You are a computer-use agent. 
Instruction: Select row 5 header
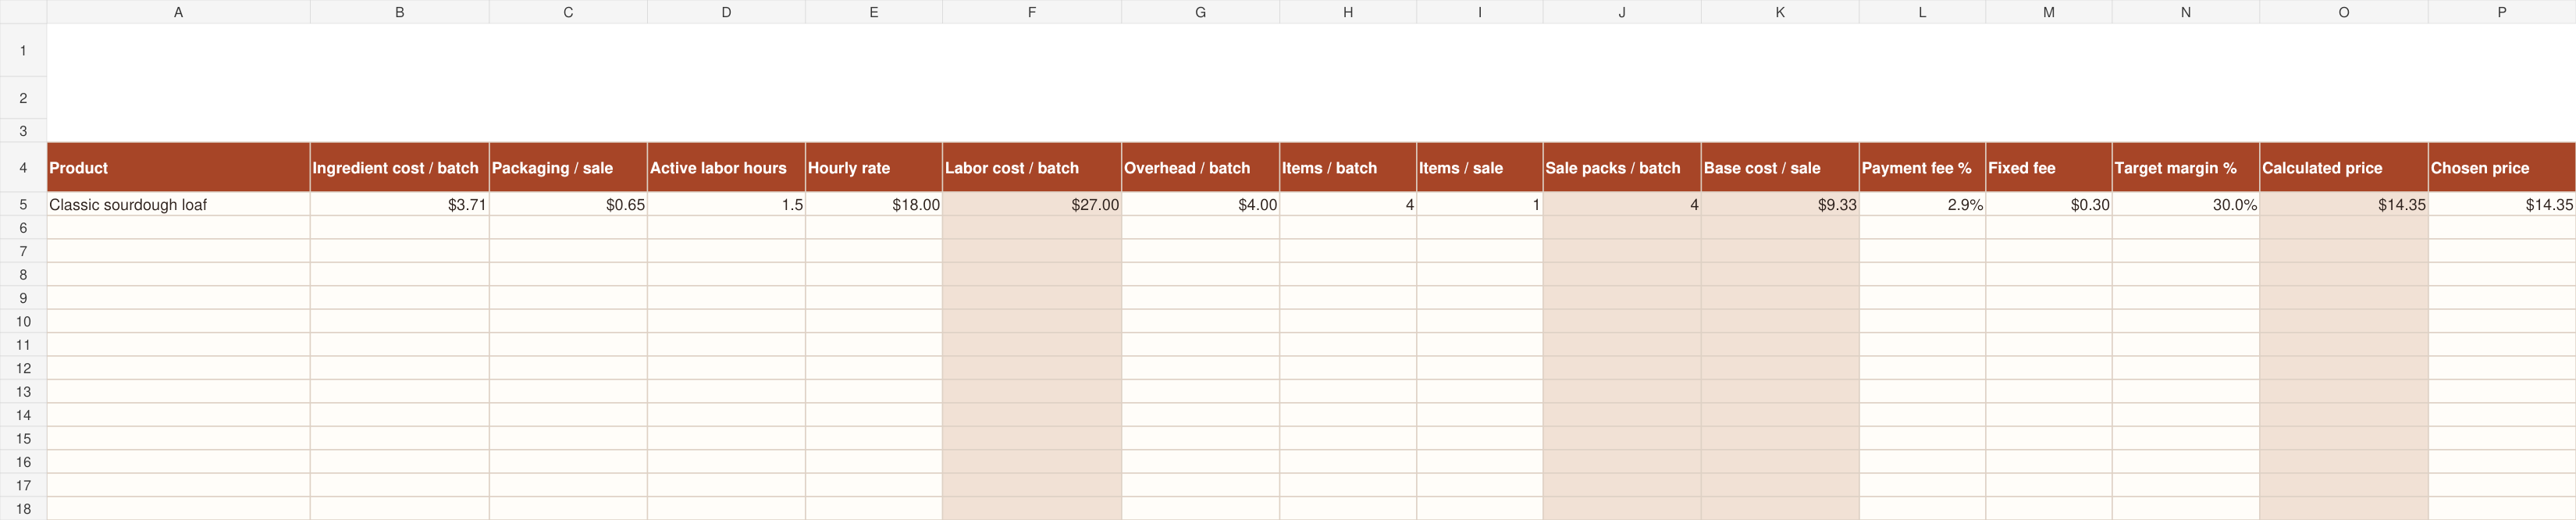[23, 204]
